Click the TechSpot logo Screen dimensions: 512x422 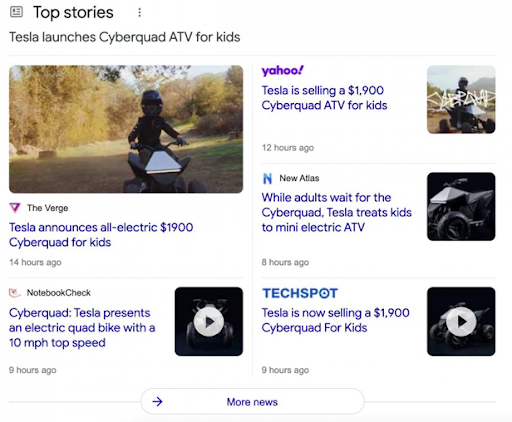click(x=300, y=293)
